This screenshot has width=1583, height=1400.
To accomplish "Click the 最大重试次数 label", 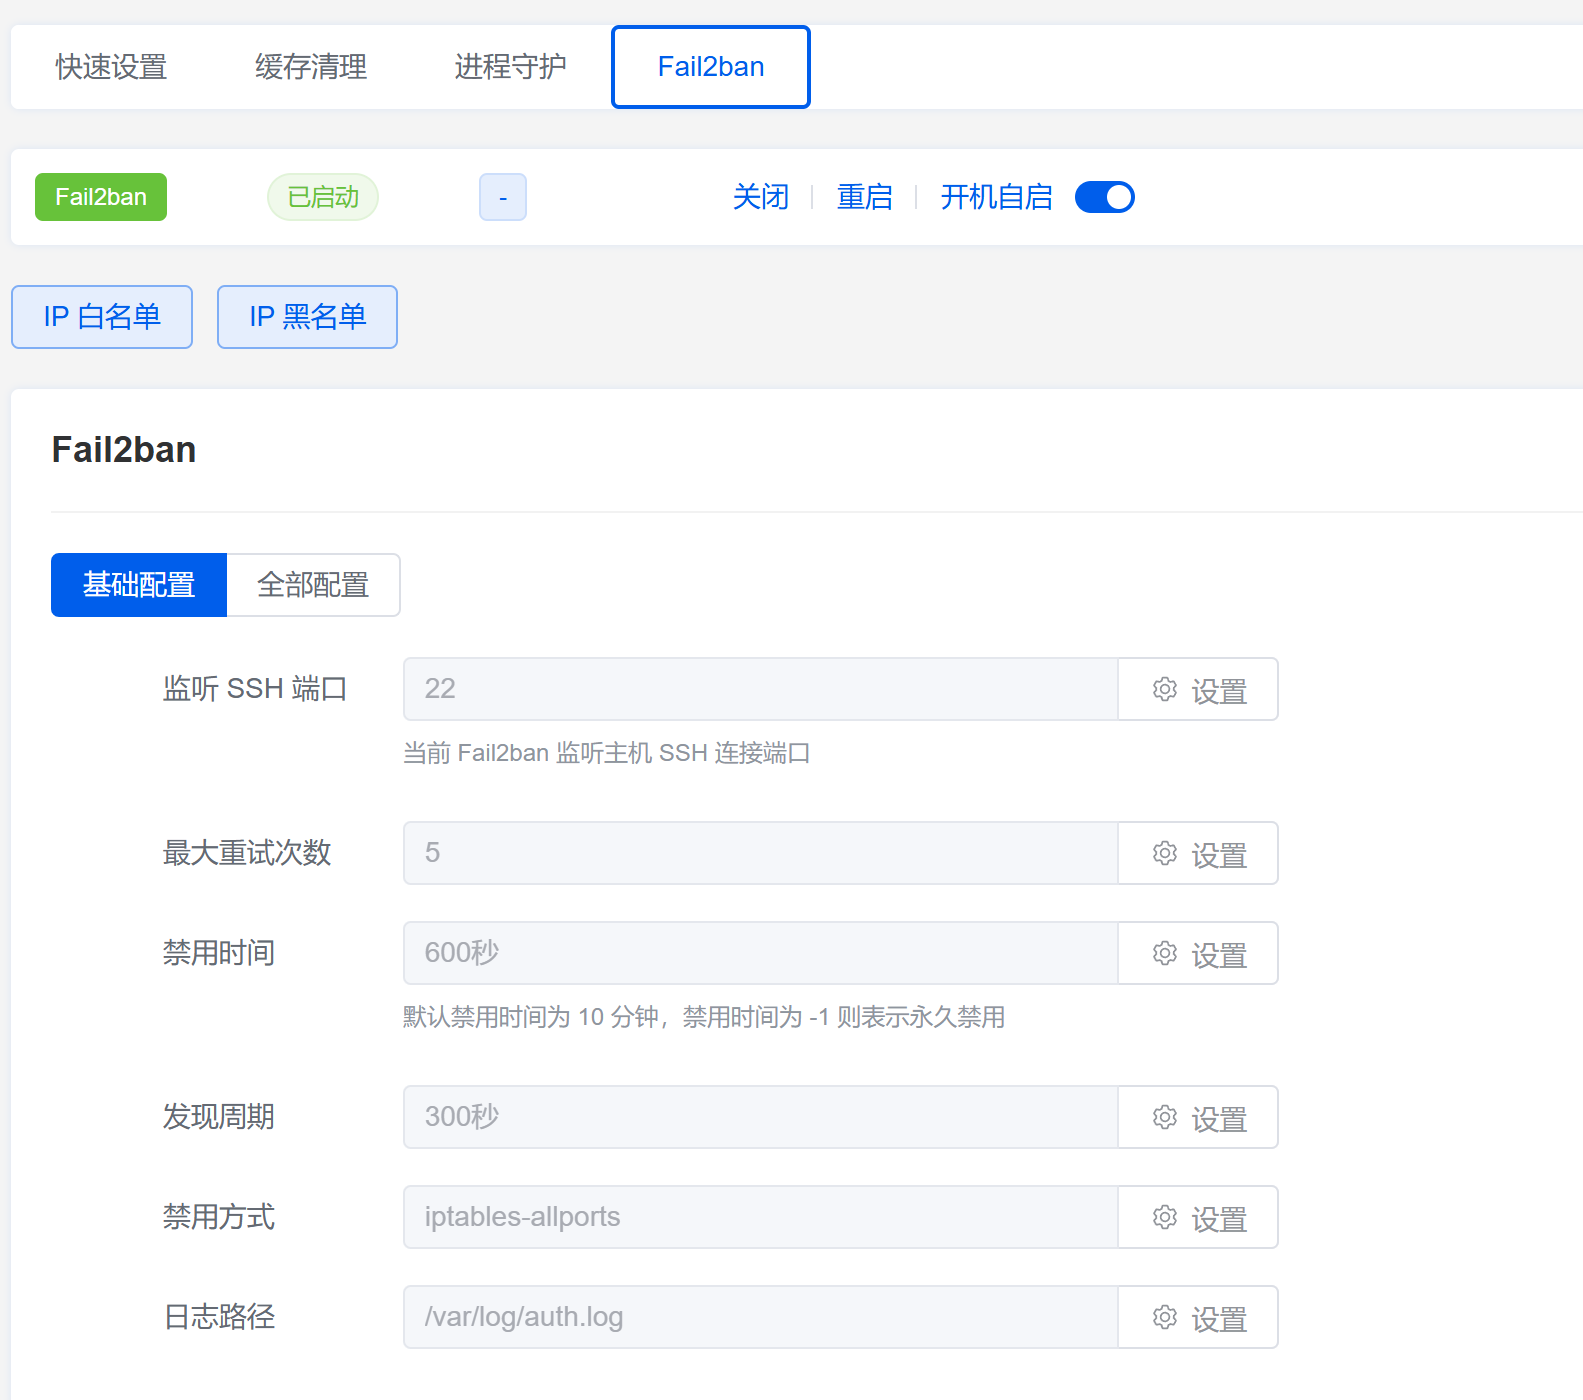I will coord(247,853).
